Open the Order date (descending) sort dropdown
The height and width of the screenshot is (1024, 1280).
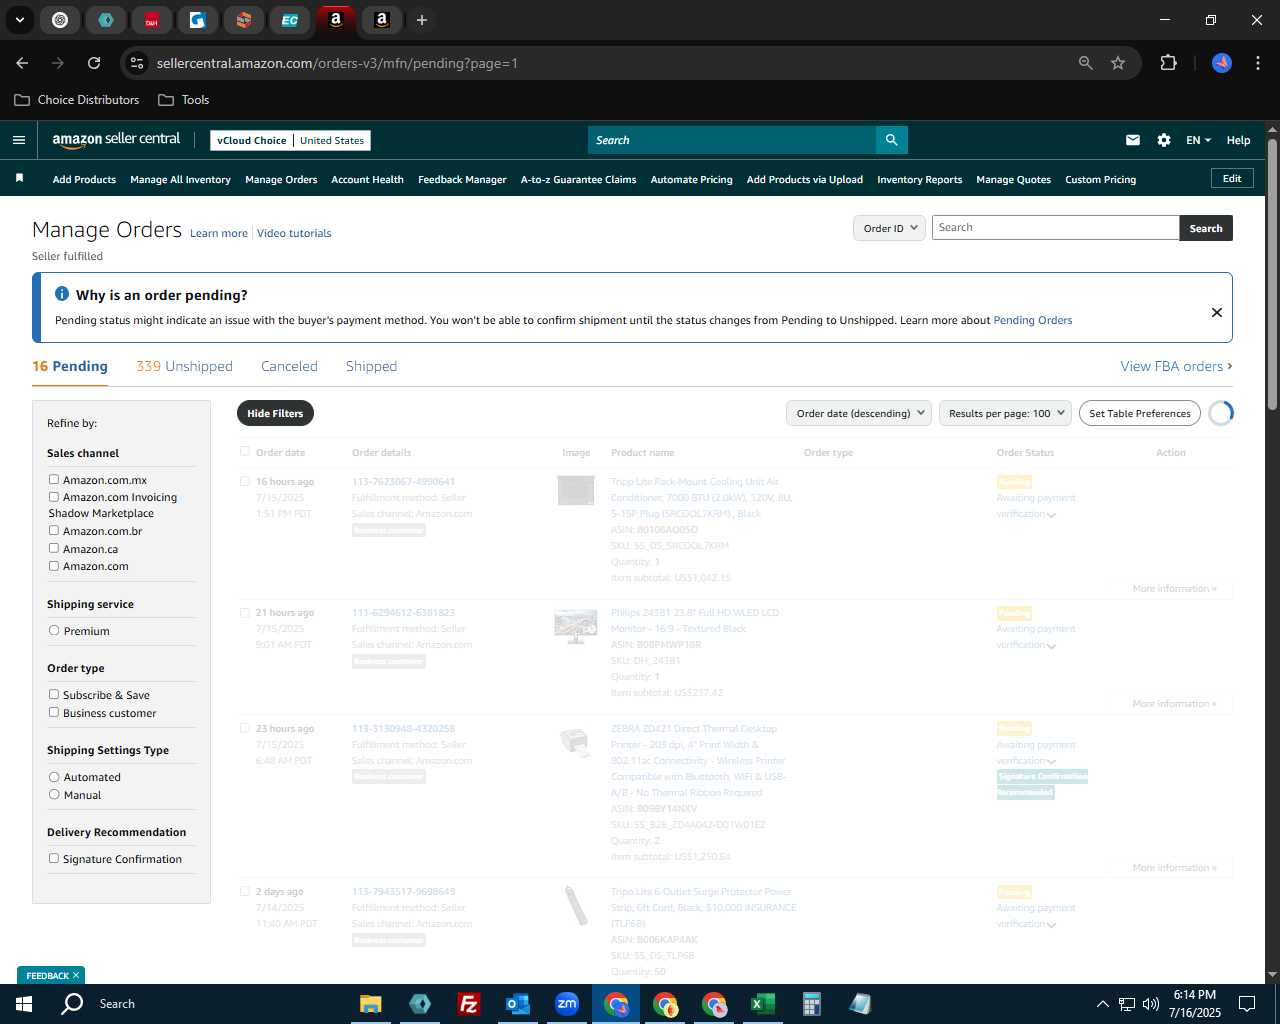coord(859,413)
